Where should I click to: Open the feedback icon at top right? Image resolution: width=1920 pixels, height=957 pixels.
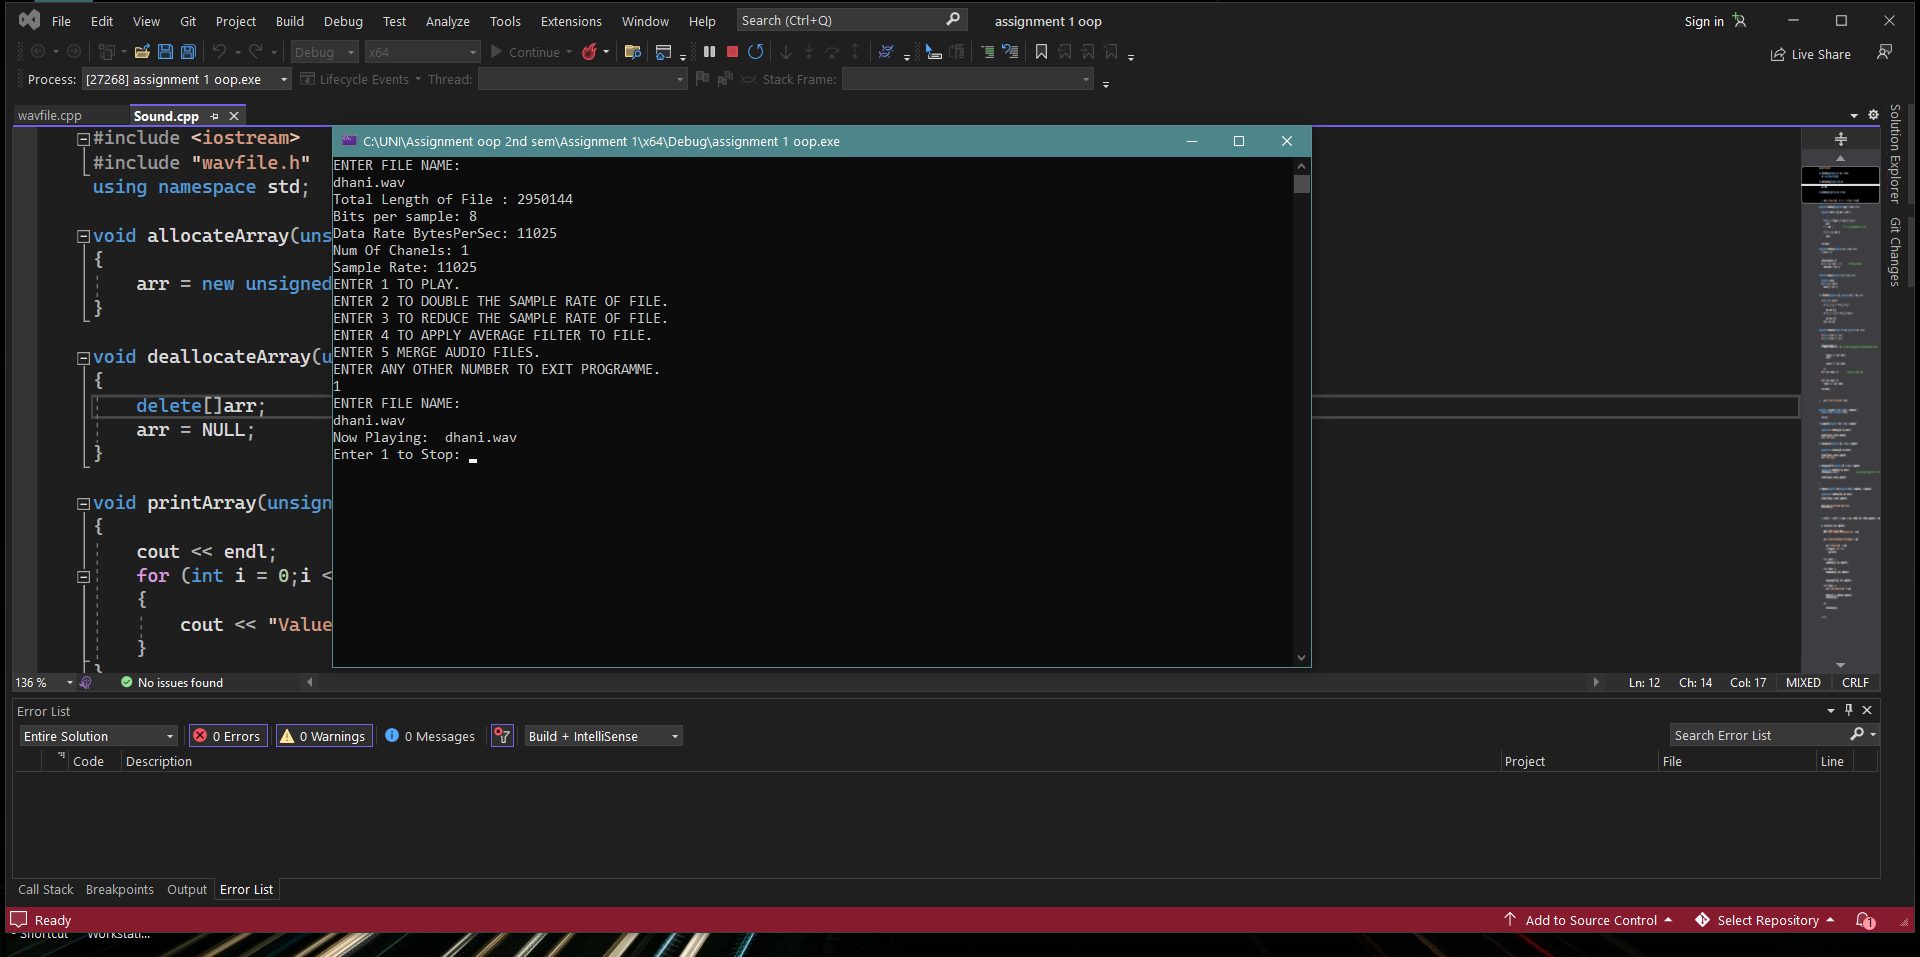[1885, 52]
